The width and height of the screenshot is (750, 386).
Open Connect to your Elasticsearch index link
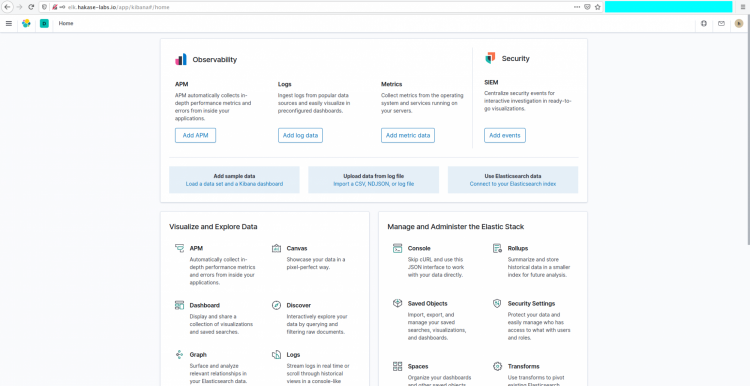tap(513, 184)
